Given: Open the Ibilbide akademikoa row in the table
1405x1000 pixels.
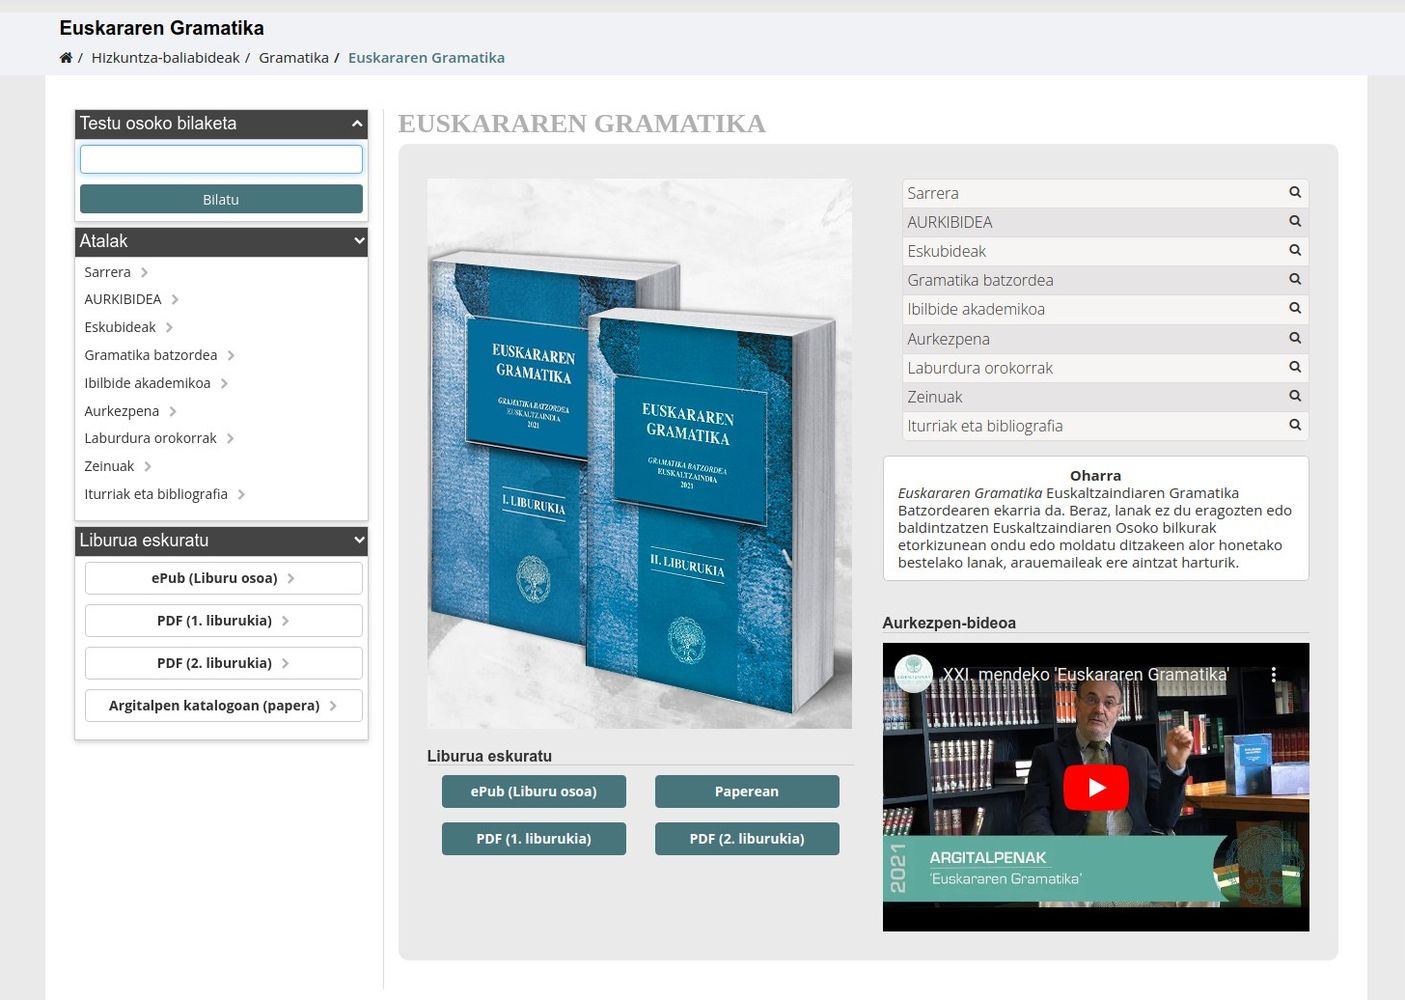Looking at the screenshot, I should click(x=1105, y=309).
